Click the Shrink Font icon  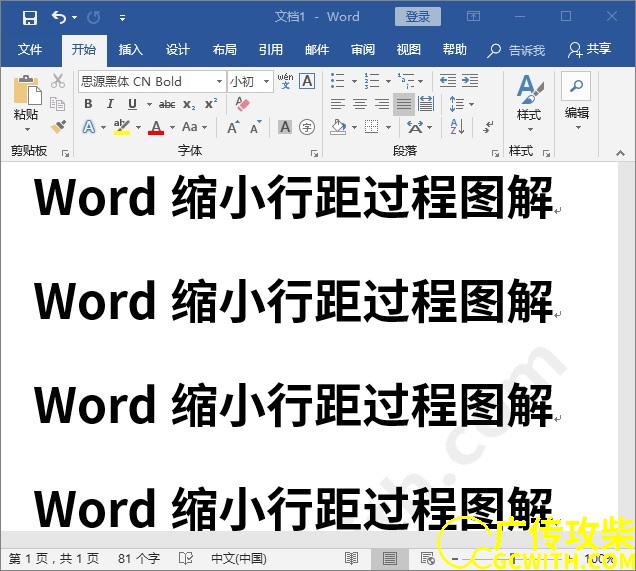tap(256, 127)
